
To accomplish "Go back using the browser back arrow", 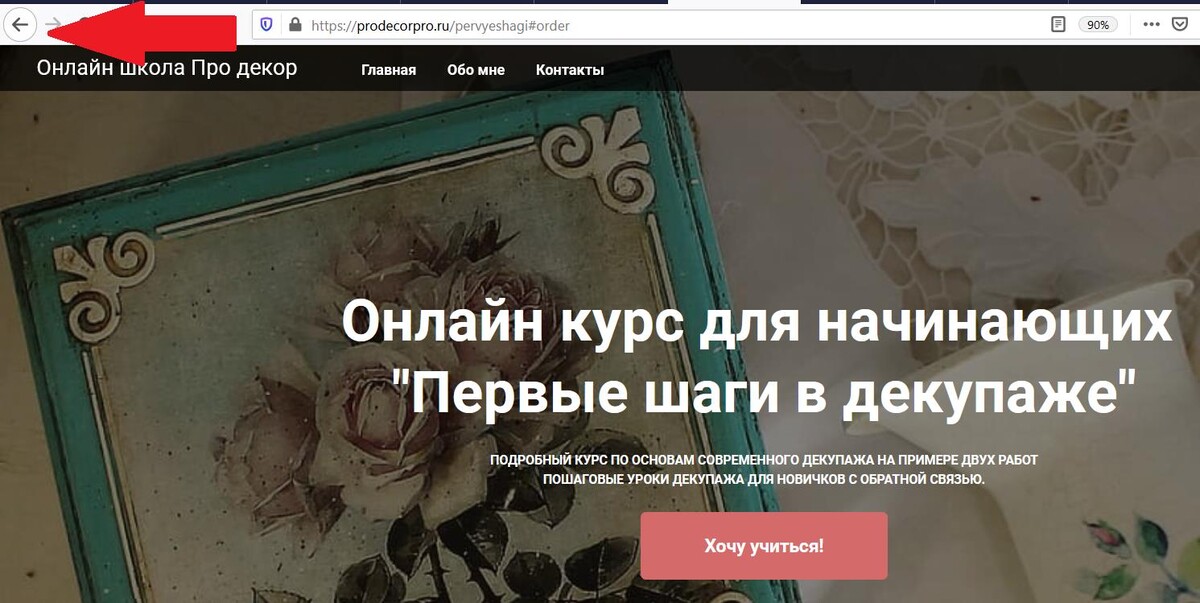I will click(x=20, y=25).
